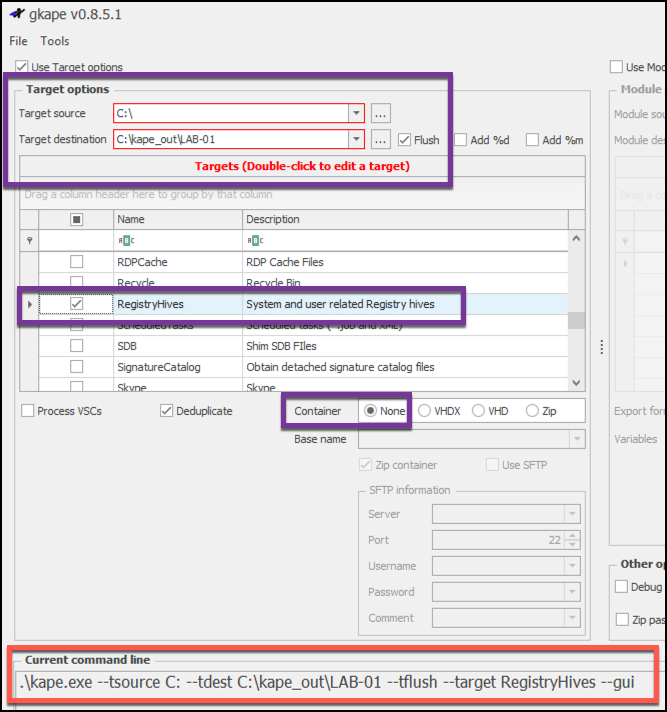
Task: Click the targets list scroll up arrow
Action: tap(577, 238)
